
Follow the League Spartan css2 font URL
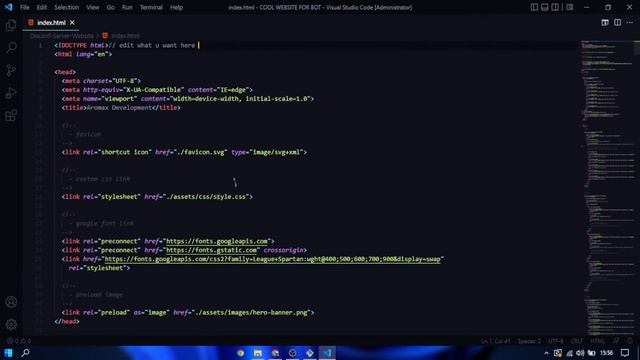point(273,259)
